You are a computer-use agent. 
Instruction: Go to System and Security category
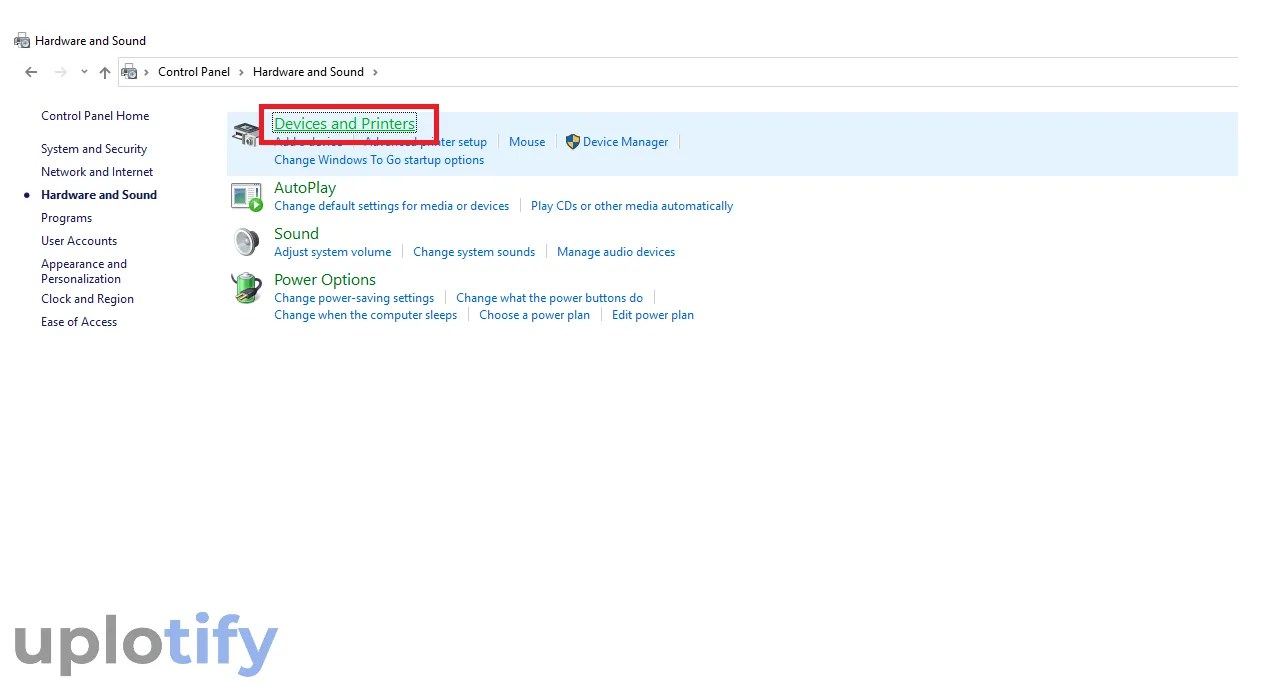pos(94,149)
